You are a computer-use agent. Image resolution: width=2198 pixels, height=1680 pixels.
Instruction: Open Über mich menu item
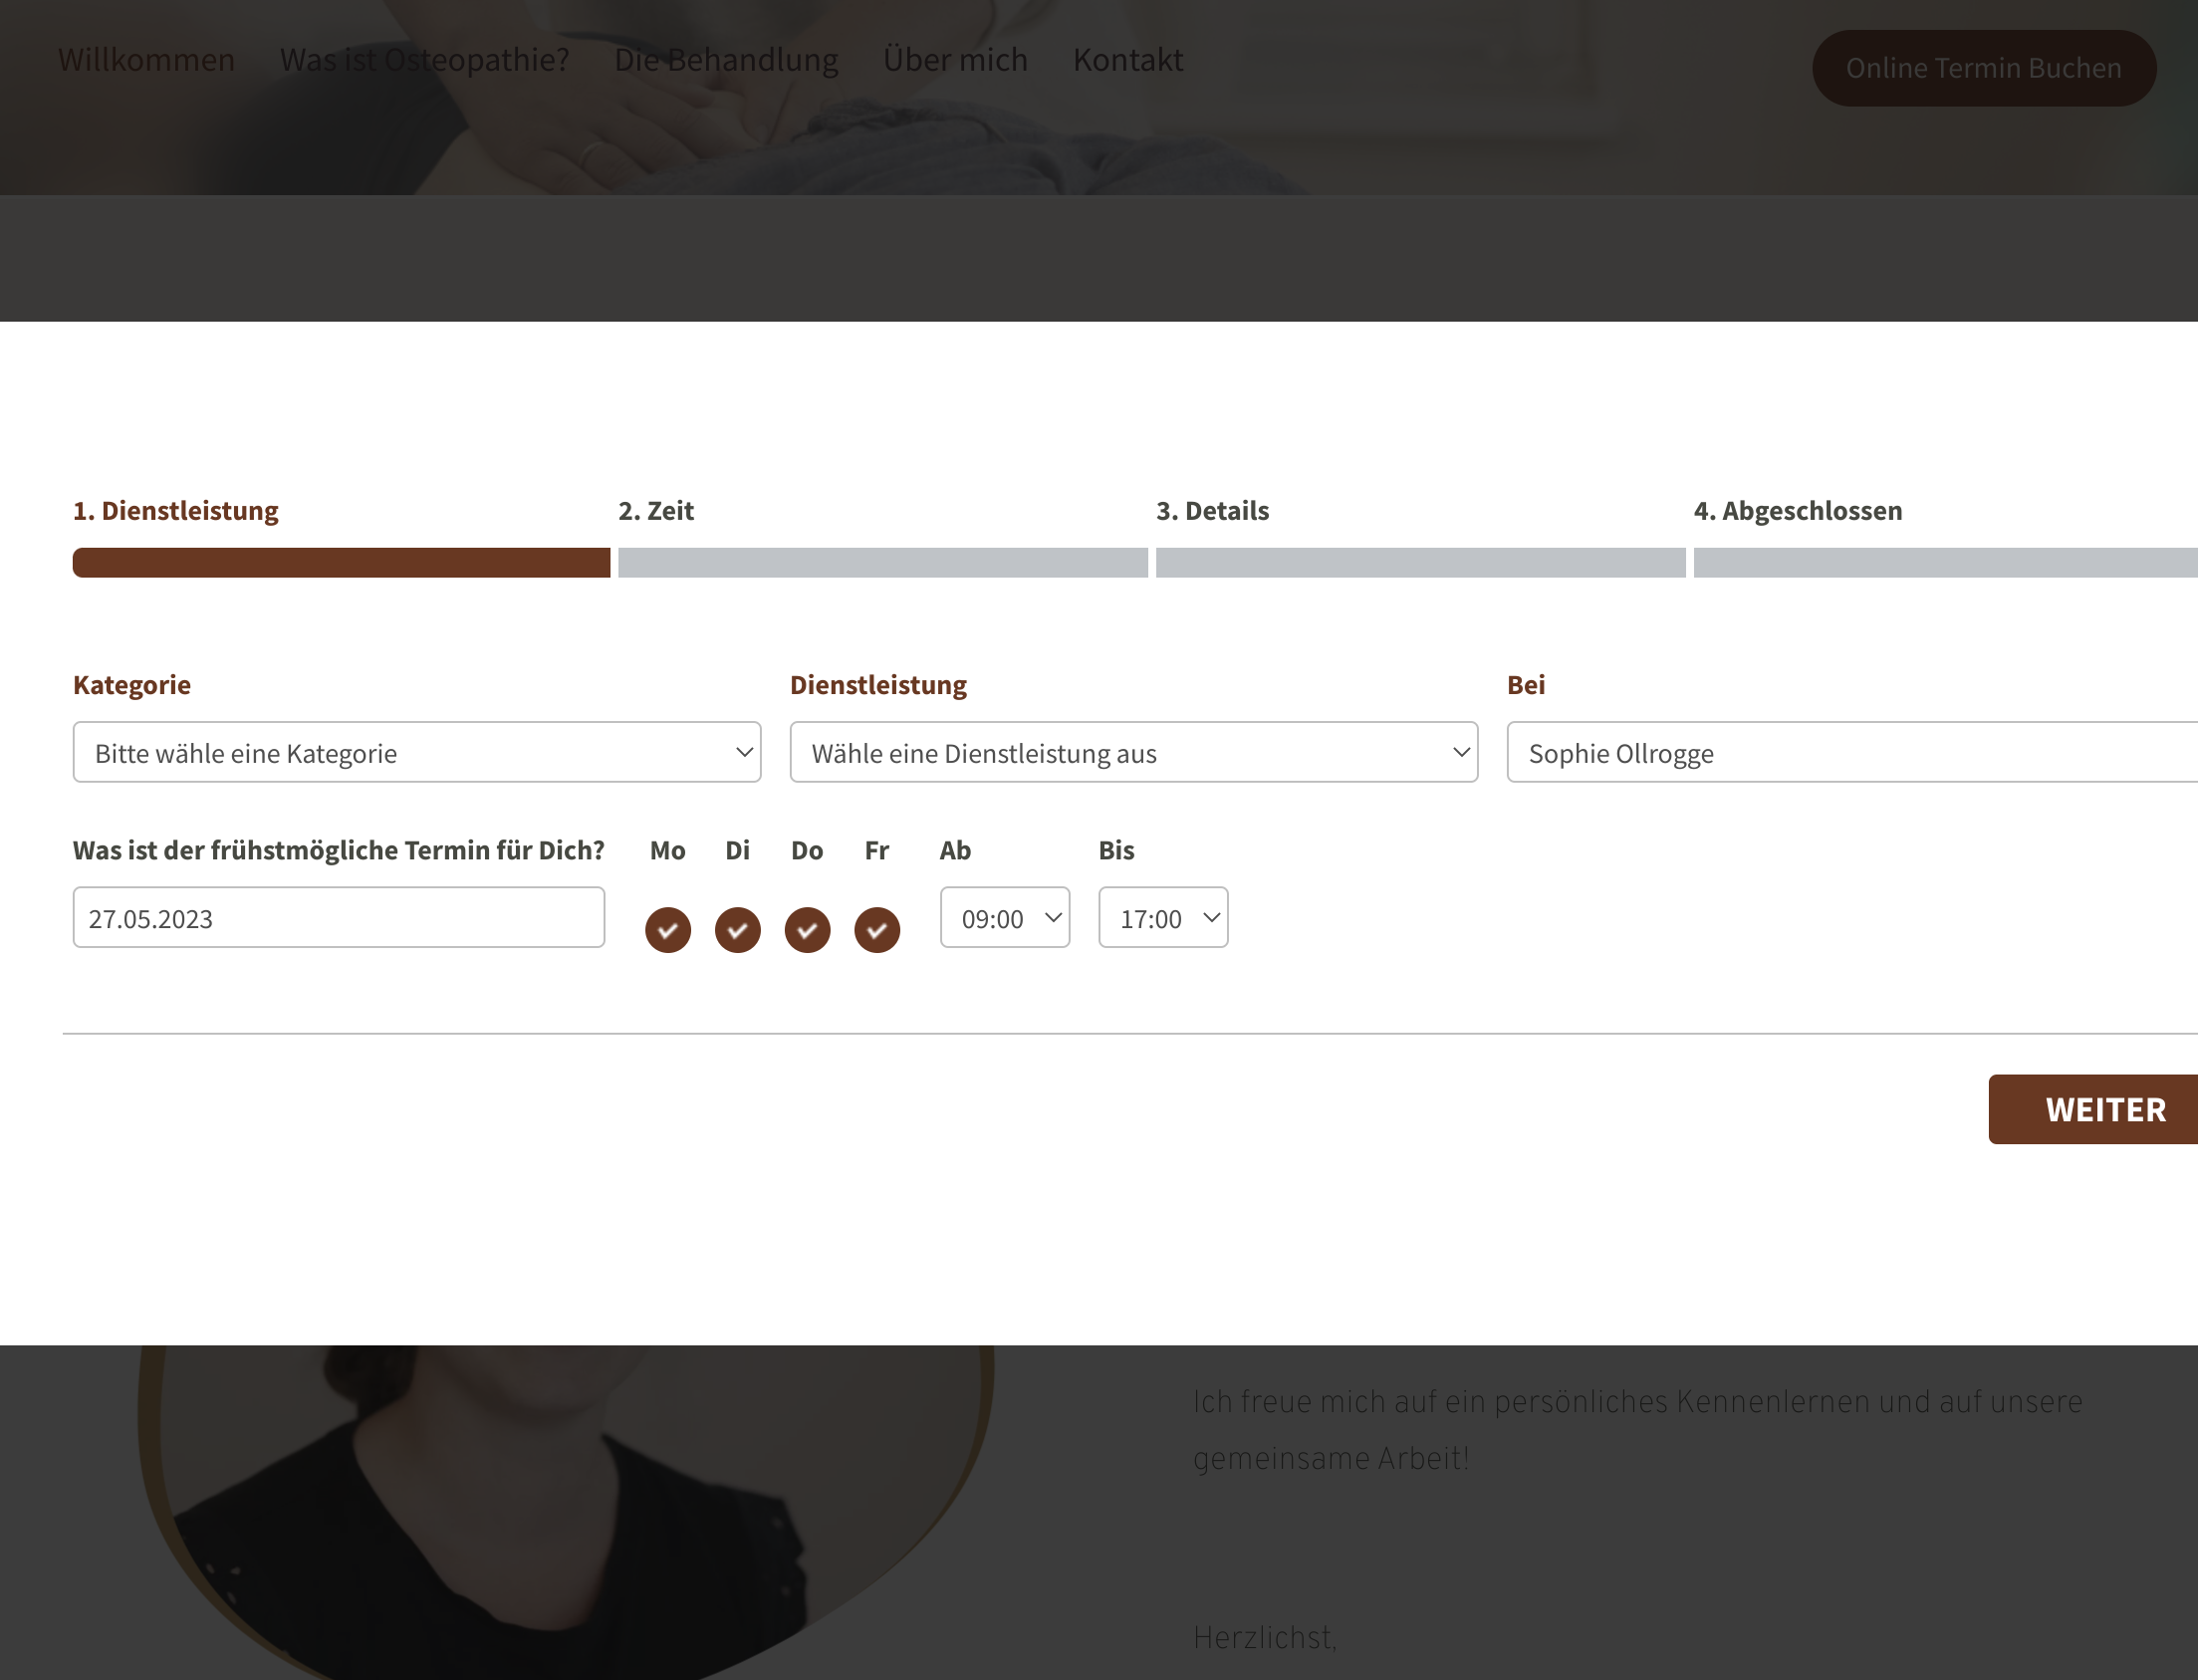pos(955,60)
